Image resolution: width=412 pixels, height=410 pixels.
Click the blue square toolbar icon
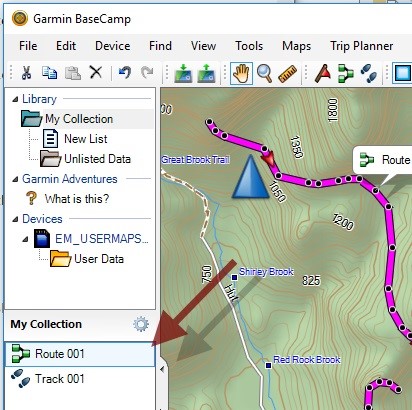[402, 73]
